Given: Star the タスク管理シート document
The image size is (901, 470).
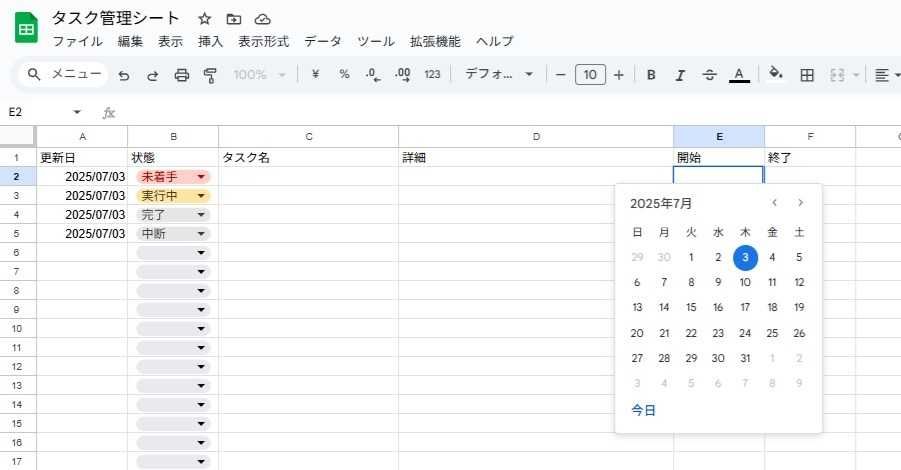Looking at the screenshot, I should [x=205, y=19].
